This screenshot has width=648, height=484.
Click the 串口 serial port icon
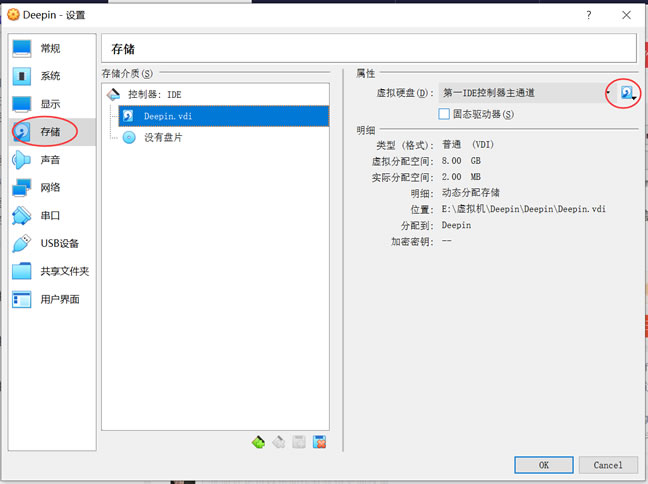(x=21, y=215)
